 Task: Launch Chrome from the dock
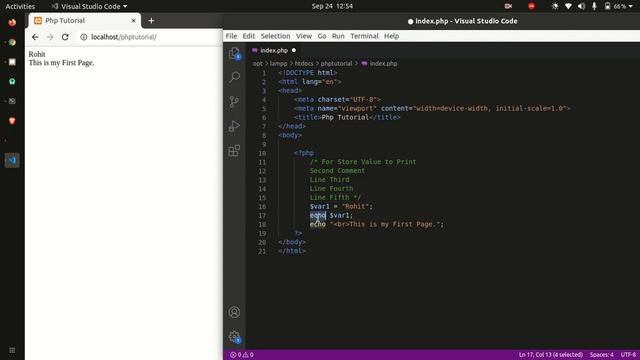coord(12,42)
